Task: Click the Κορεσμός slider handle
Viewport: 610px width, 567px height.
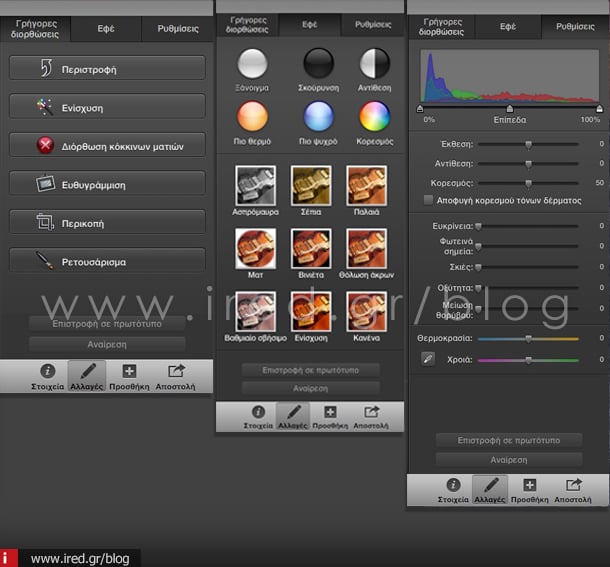Action: pos(528,184)
